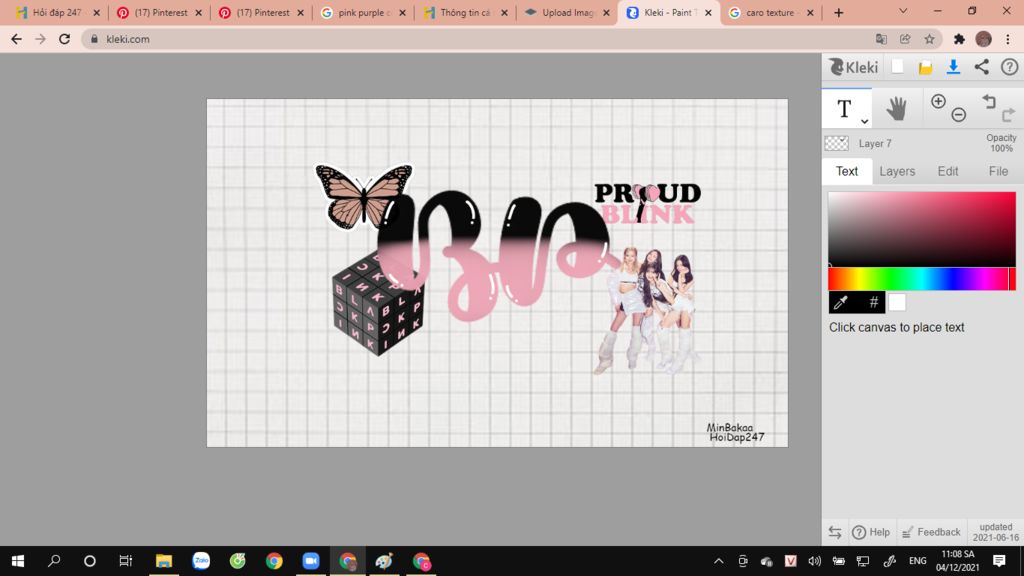Show hidden system tray icons
This screenshot has height=576, width=1024.
pos(718,561)
